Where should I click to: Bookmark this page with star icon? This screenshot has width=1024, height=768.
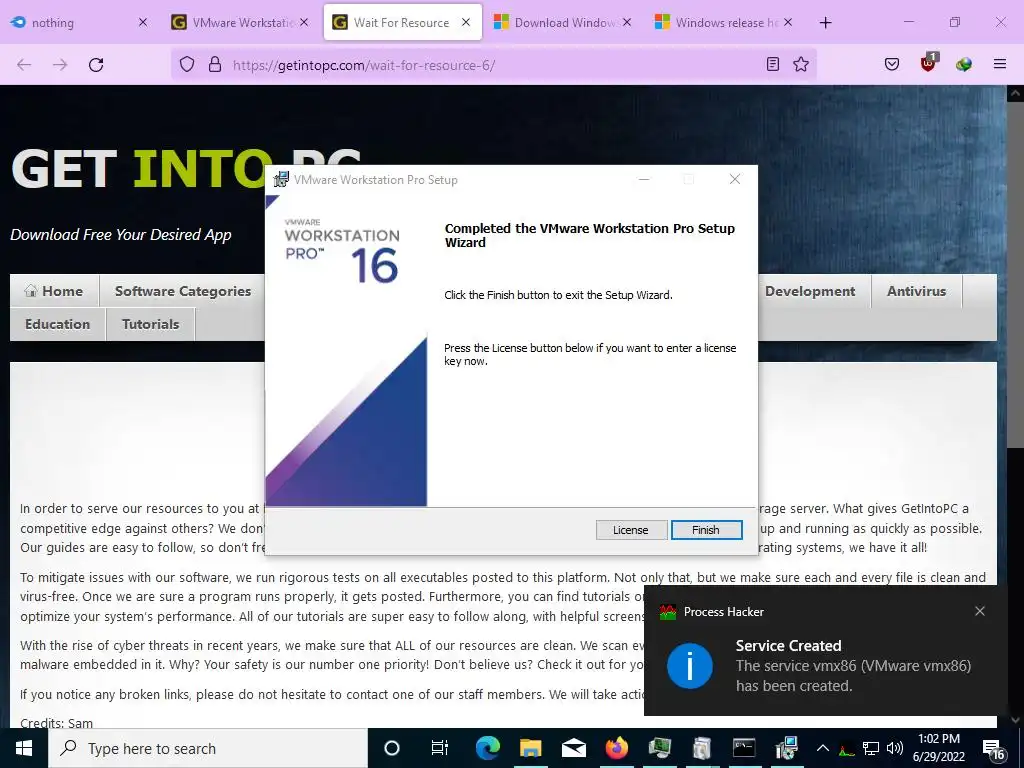(801, 64)
